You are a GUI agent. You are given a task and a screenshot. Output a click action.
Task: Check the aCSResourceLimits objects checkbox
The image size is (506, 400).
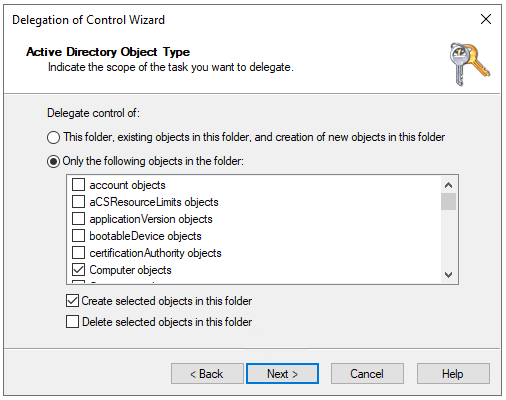click(78, 202)
